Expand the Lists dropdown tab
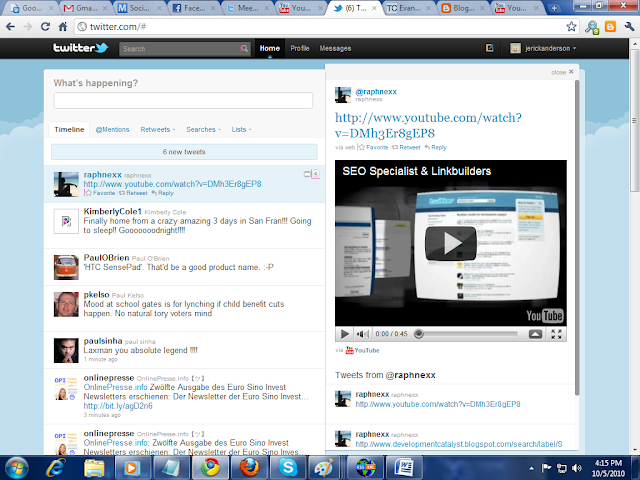 click(x=241, y=129)
